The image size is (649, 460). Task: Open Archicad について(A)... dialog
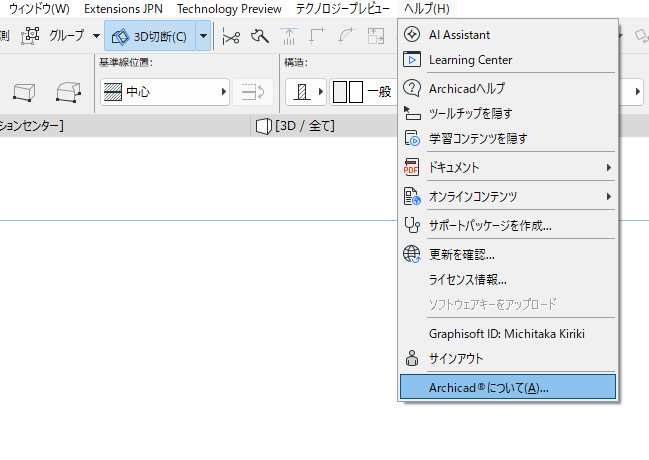508,387
